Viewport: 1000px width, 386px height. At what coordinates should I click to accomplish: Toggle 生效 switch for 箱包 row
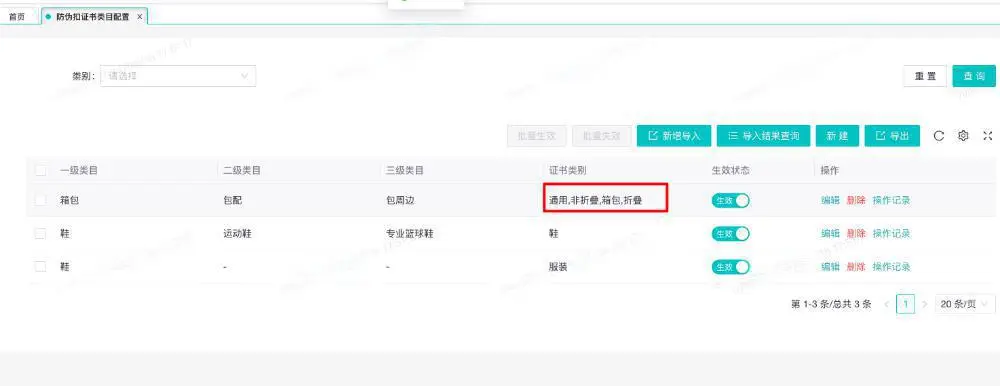731,200
